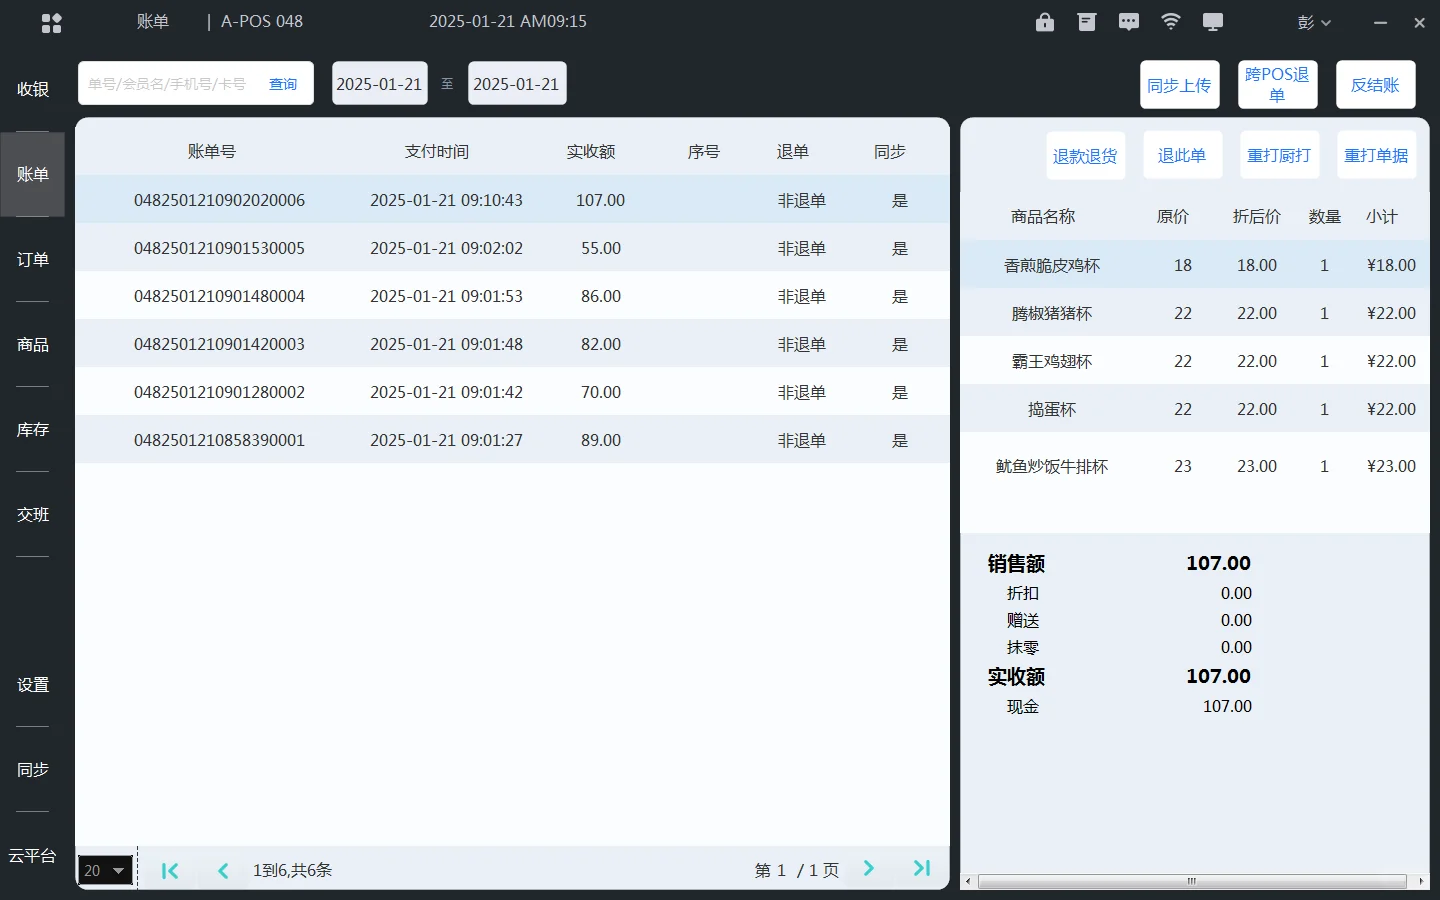Check the Wi-Fi network status icon

(1170, 21)
